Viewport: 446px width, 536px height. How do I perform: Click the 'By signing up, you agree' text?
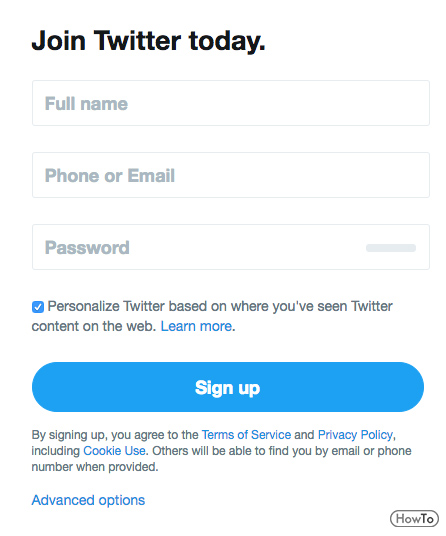tap(105, 435)
